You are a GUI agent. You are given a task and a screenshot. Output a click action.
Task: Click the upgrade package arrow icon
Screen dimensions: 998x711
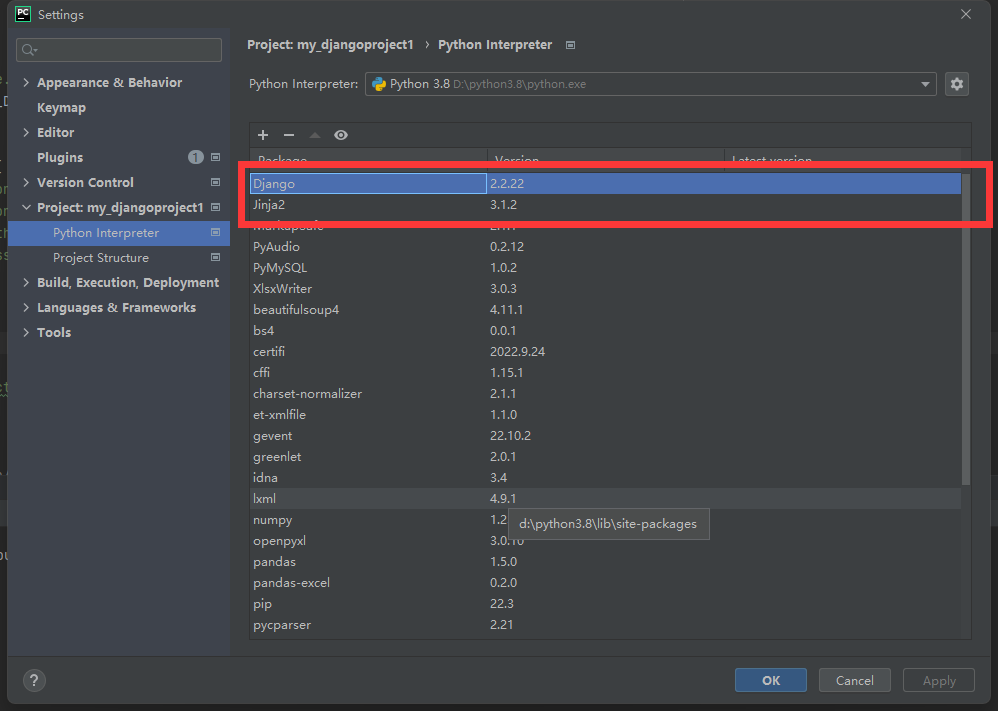[x=314, y=135]
